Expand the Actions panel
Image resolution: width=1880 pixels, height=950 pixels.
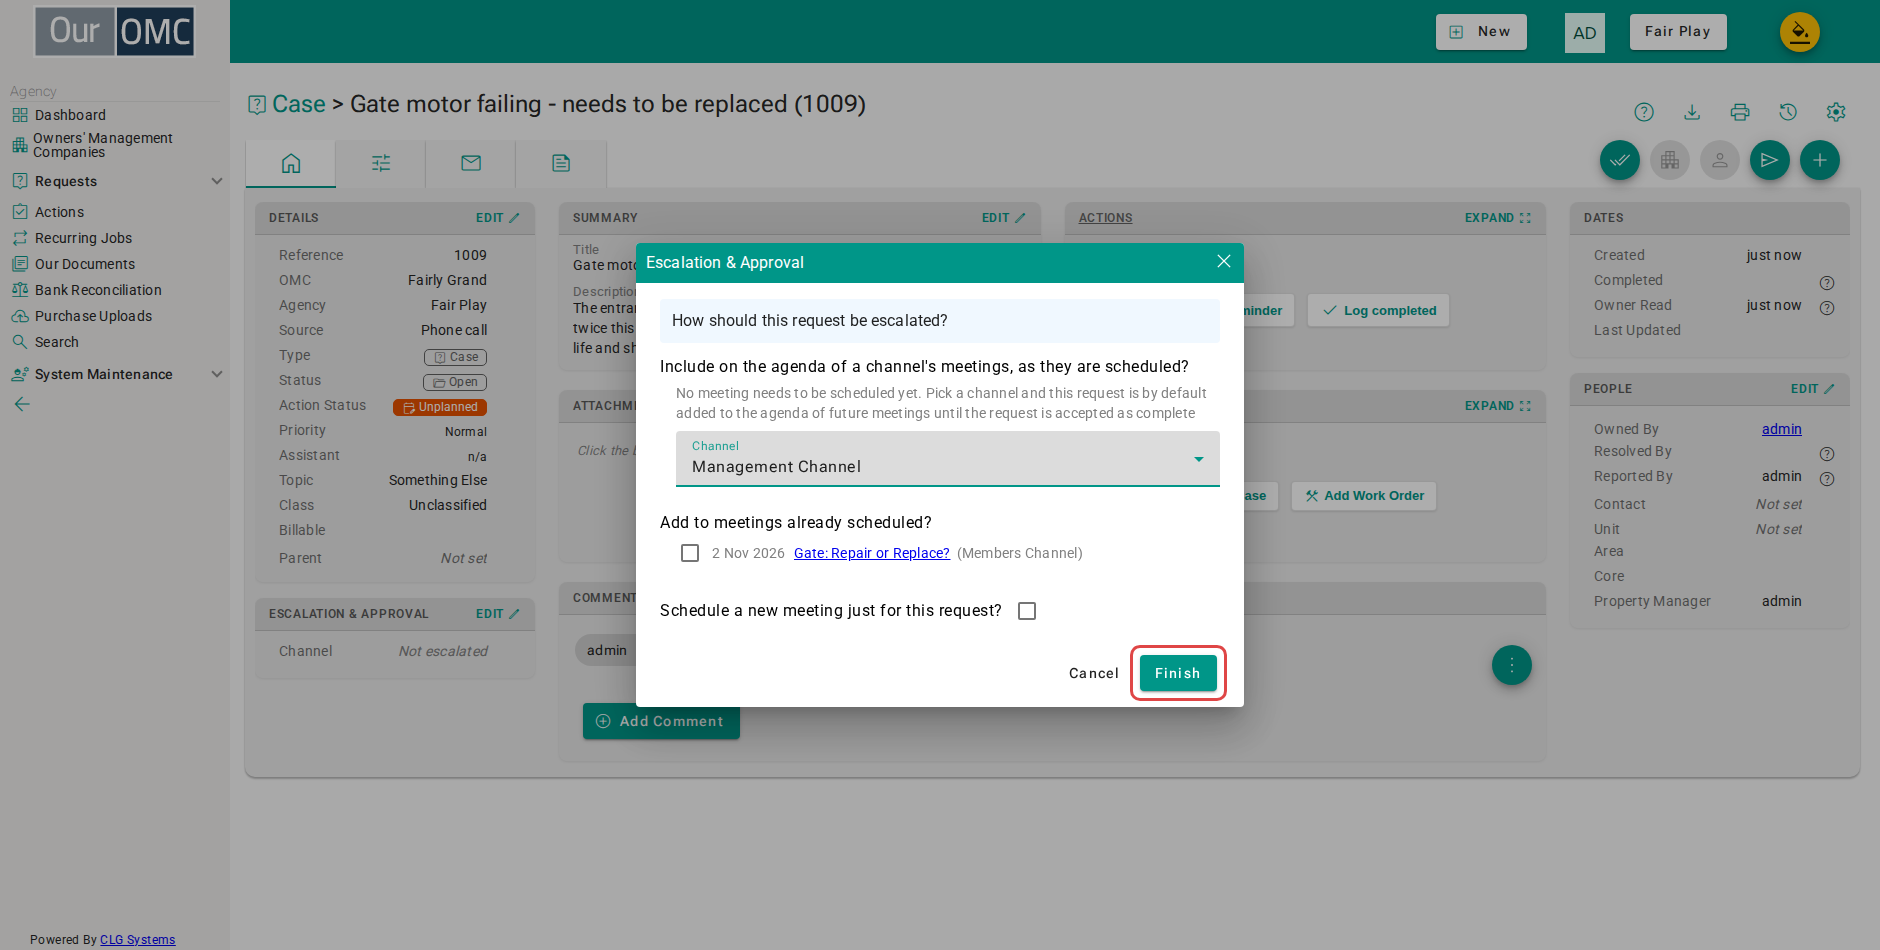pyautogui.click(x=1498, y=218)
